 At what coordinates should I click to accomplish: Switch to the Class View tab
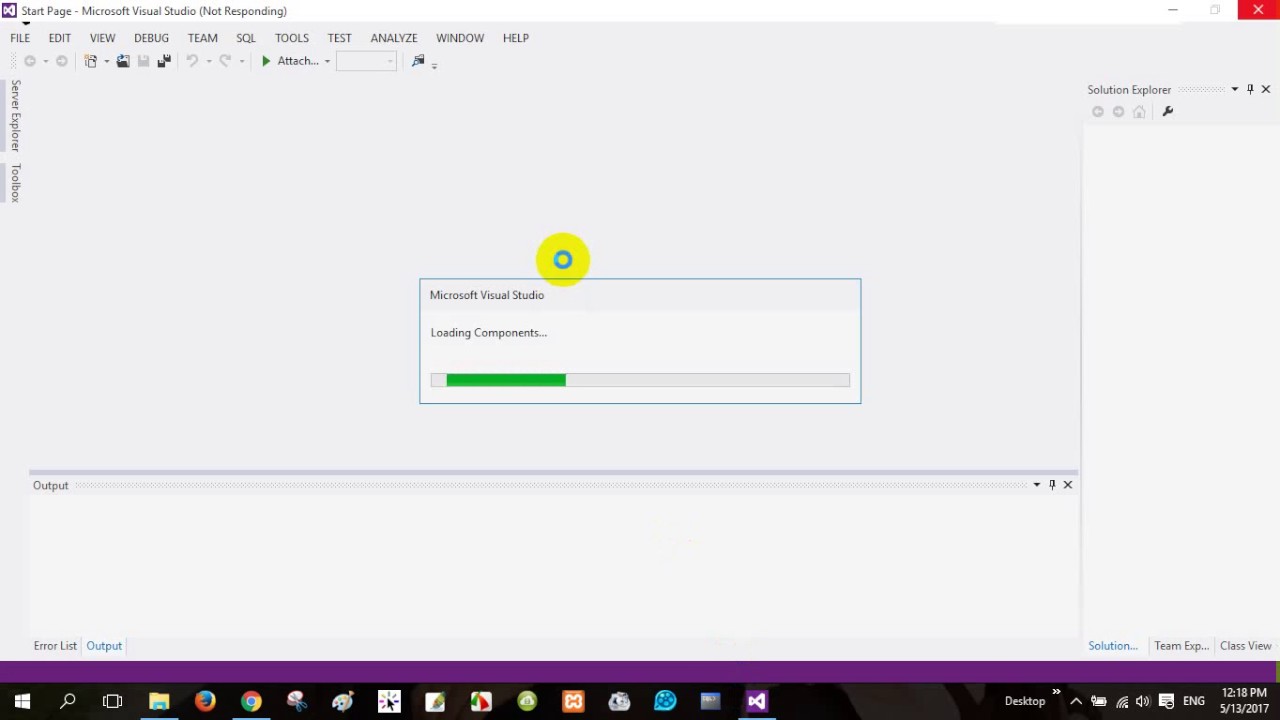click(1246, 646)
